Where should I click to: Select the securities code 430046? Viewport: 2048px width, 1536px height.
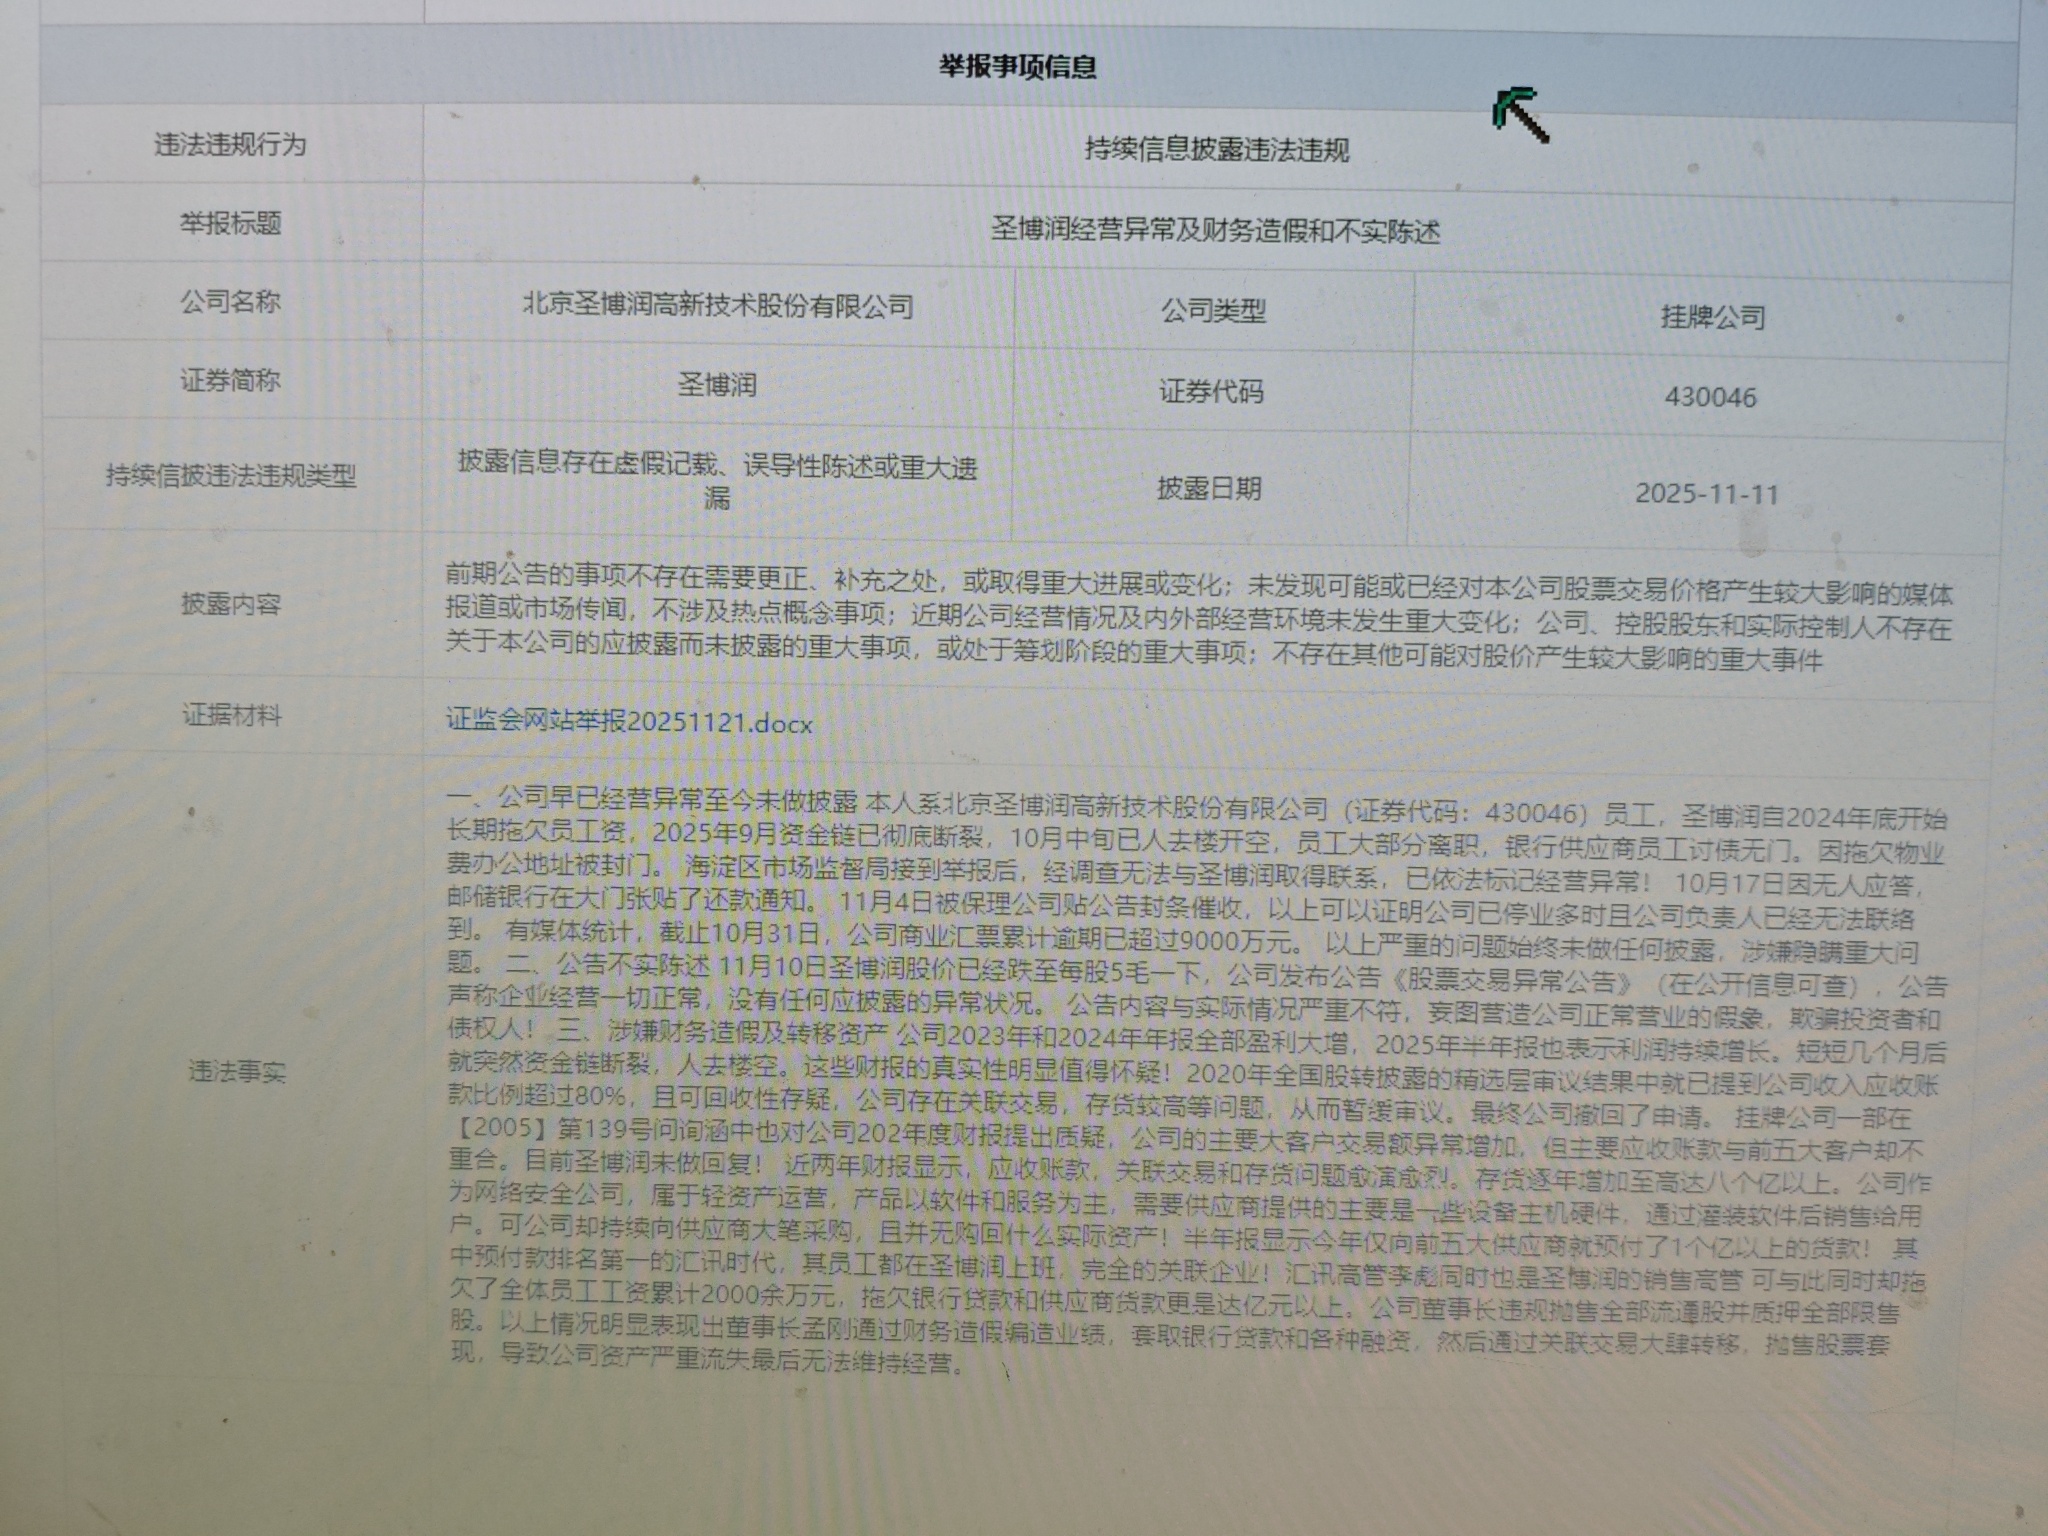click(1710, 398)
